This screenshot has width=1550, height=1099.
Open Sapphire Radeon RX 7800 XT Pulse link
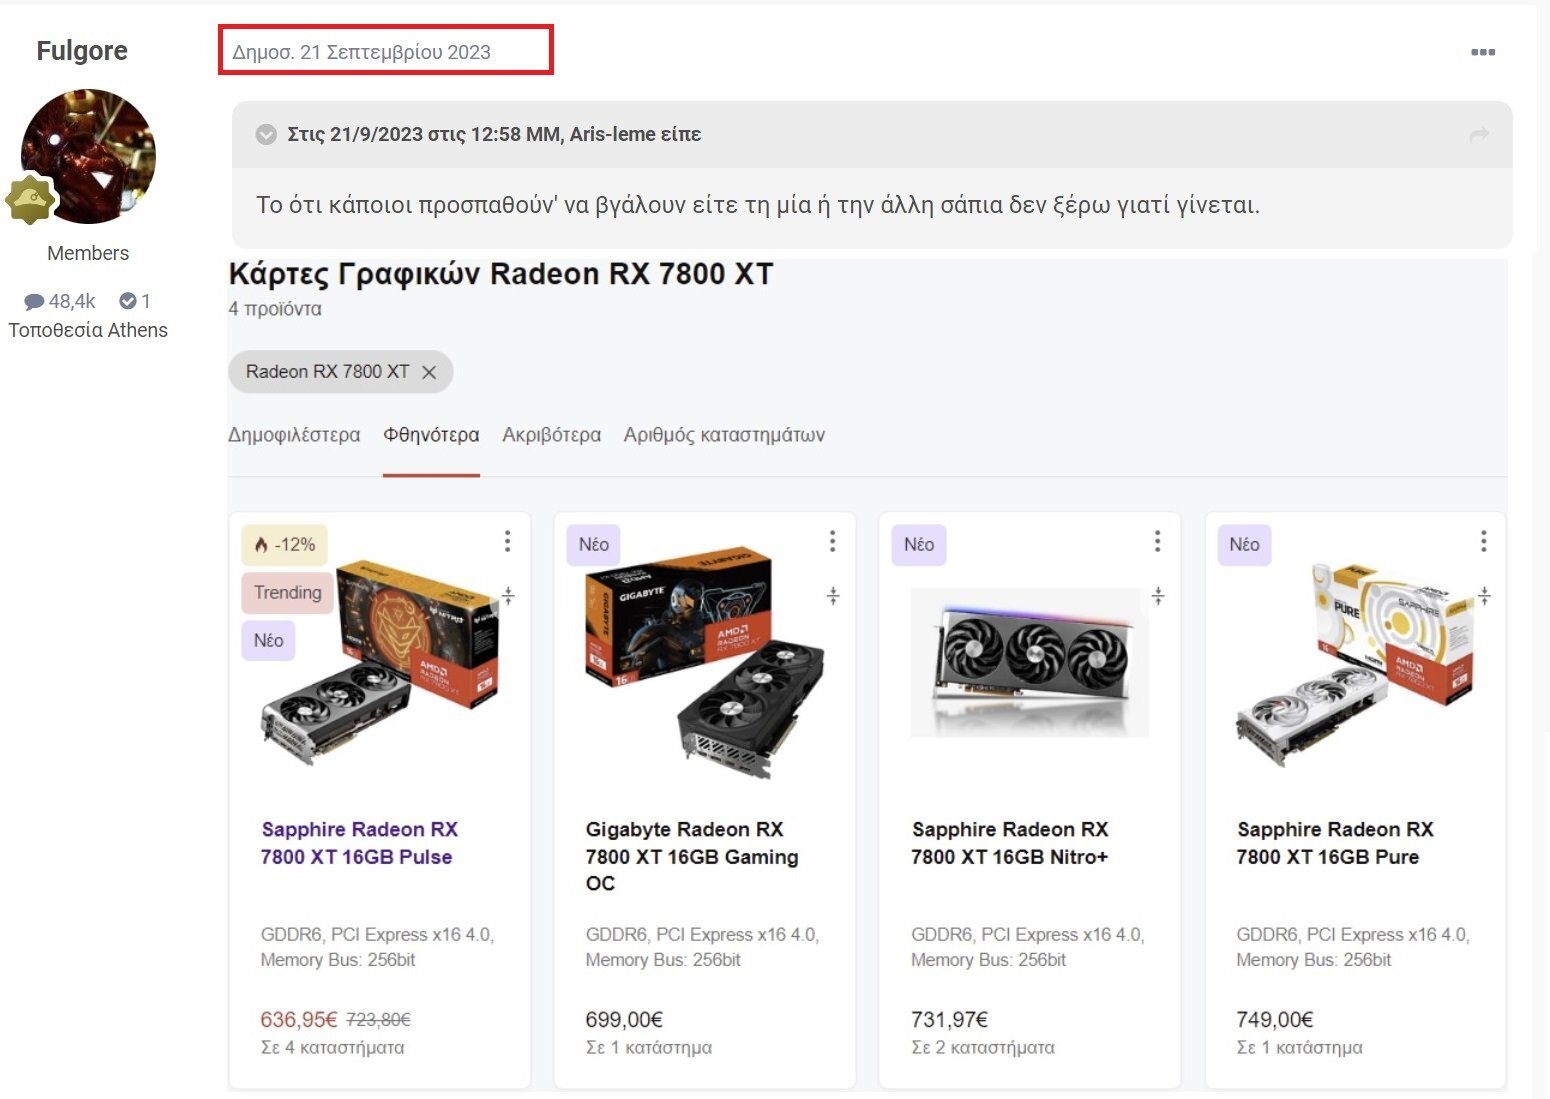point(359,843)
